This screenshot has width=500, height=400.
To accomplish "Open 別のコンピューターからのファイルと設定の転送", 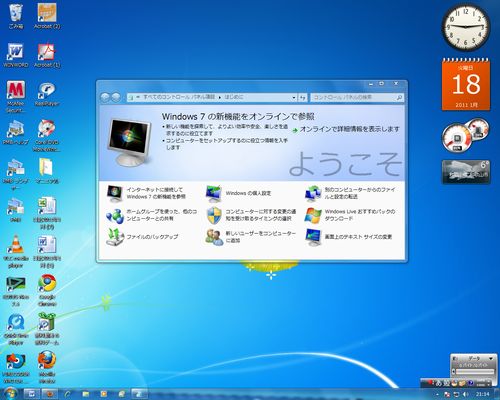I will pos(350,193).
